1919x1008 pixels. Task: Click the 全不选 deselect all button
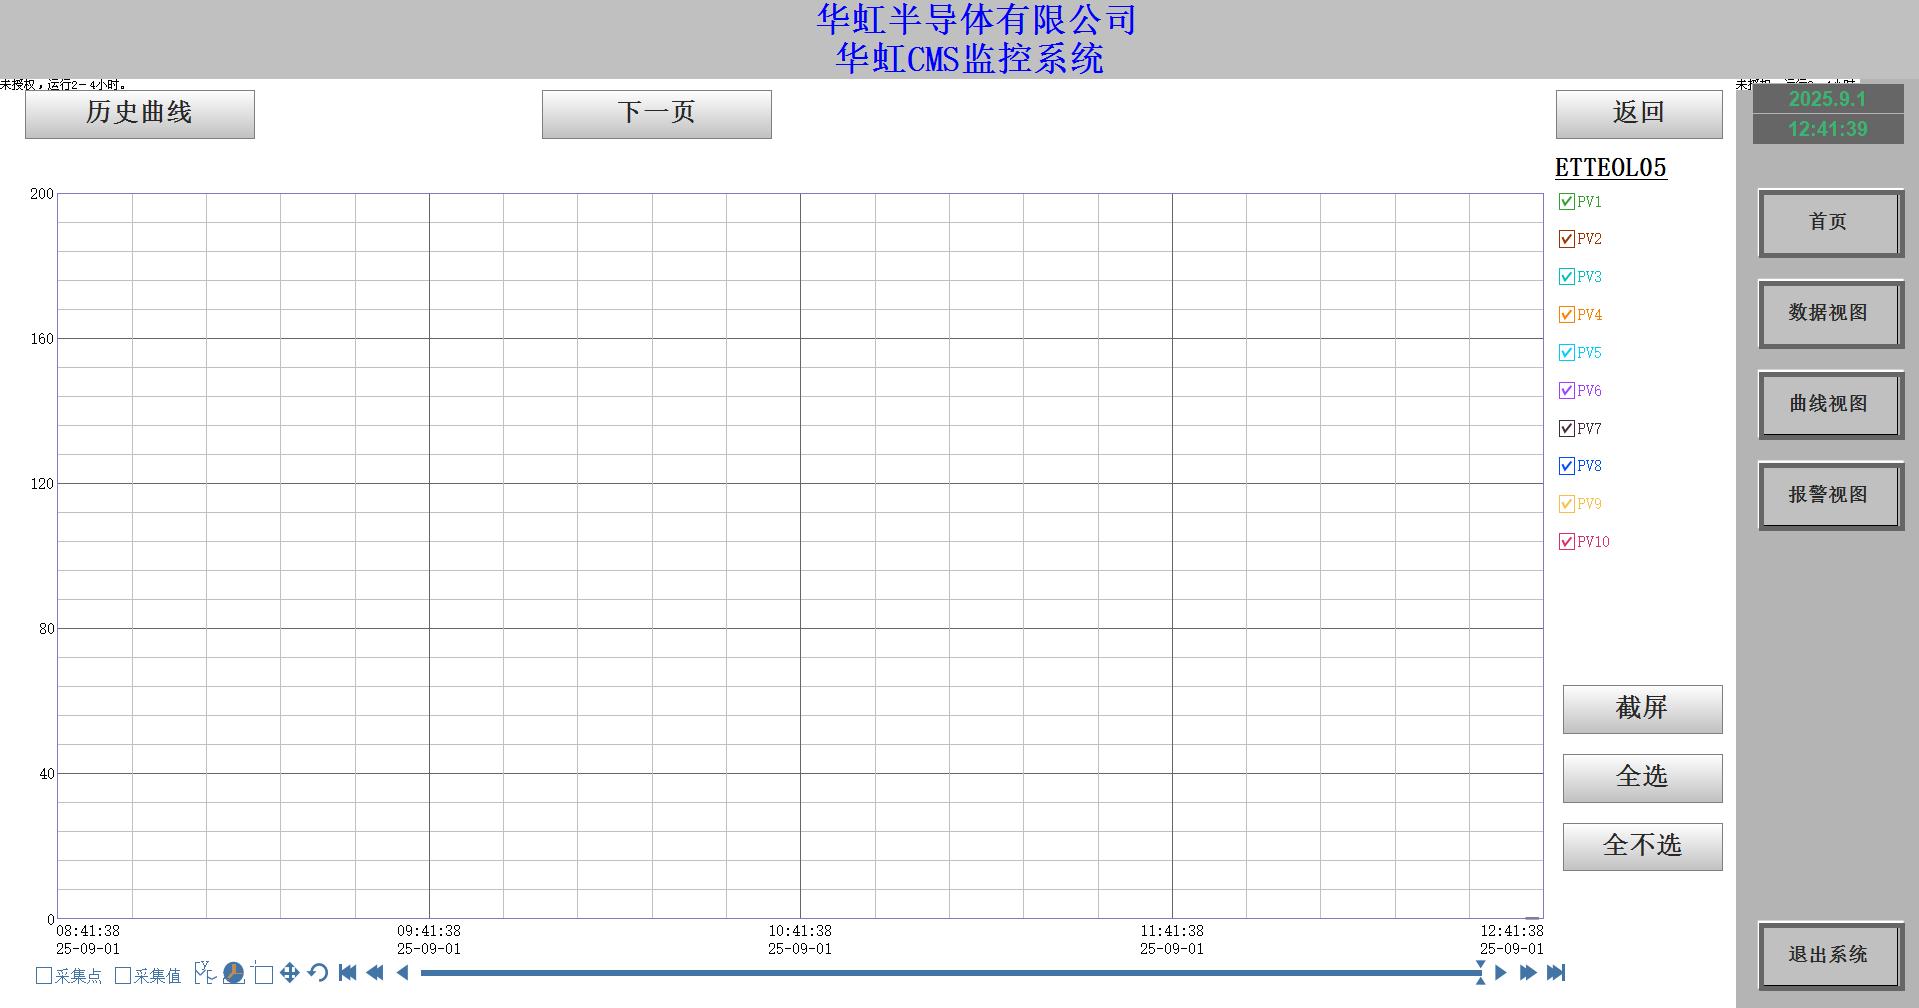[1642, 846]
